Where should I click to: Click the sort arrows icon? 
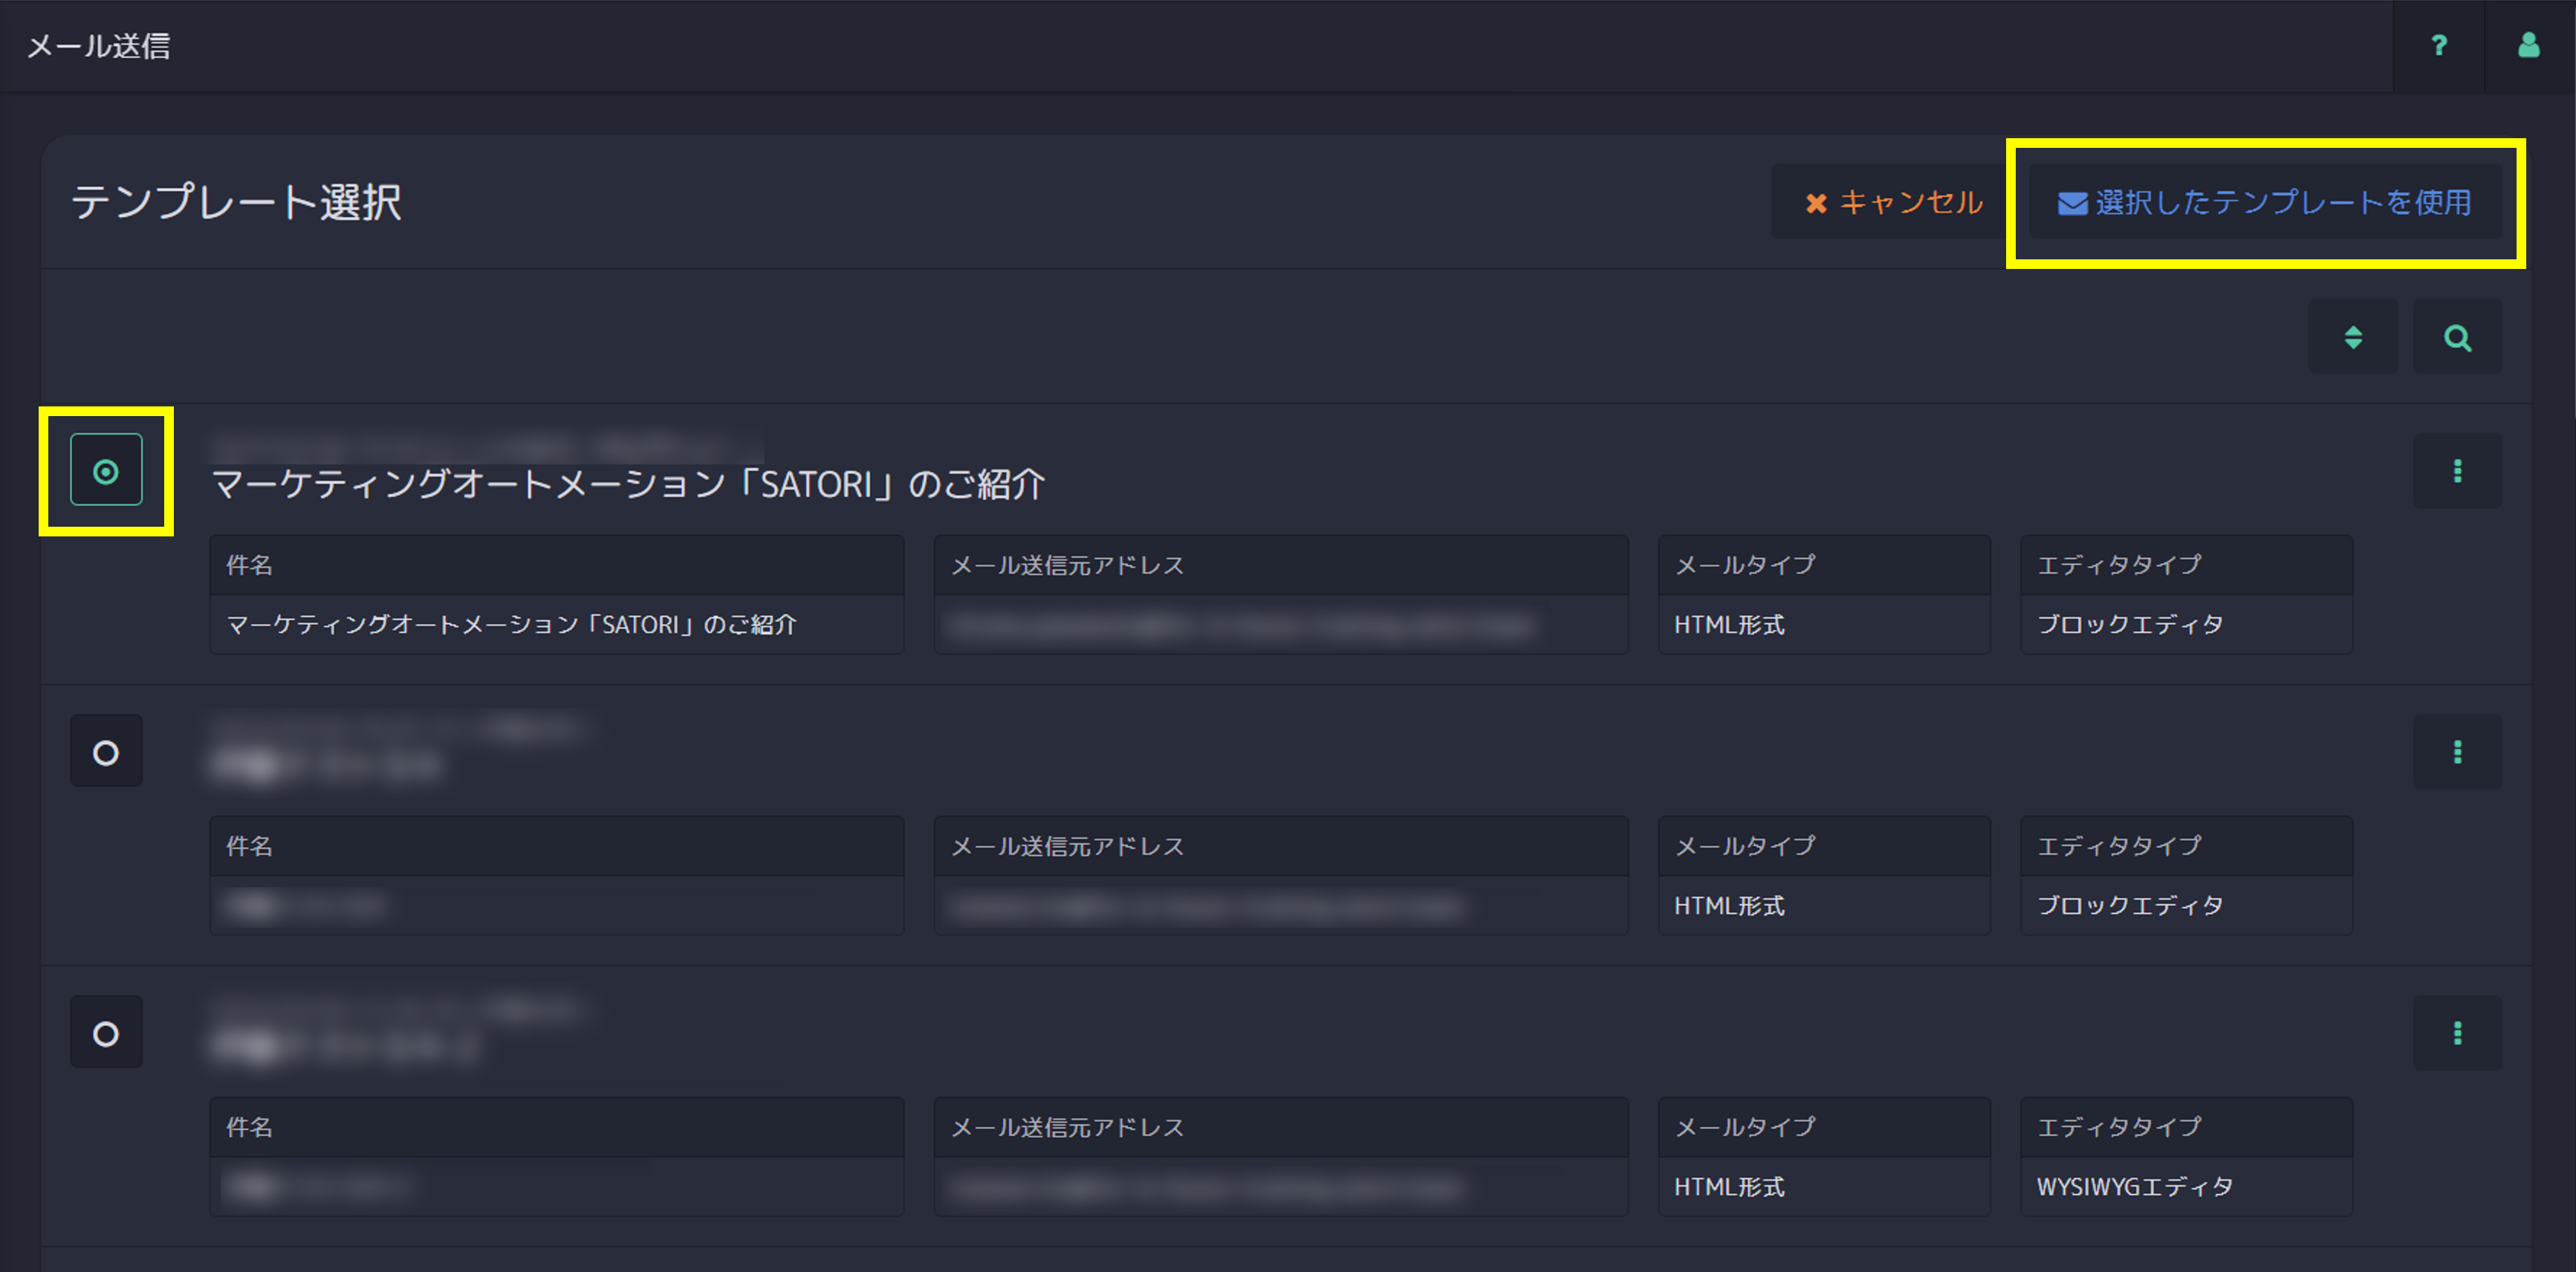[x=2352, y=337]
